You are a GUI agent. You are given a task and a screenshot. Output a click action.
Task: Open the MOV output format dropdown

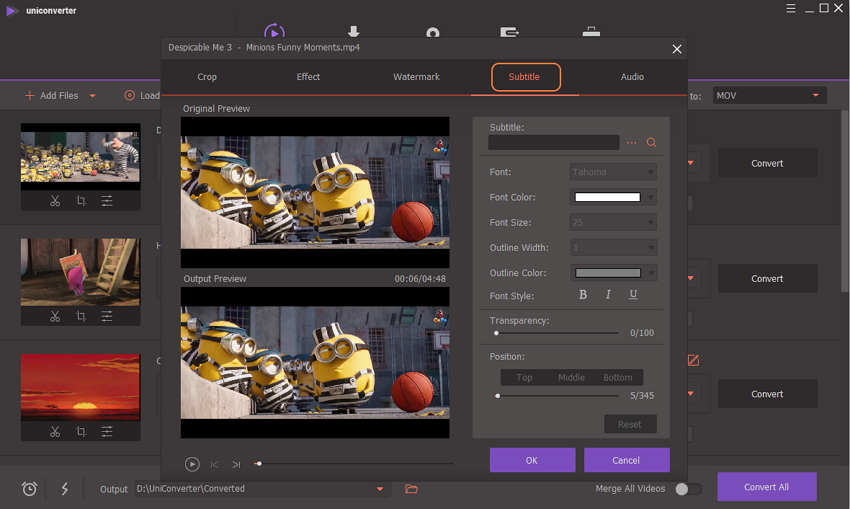(769, 95)
